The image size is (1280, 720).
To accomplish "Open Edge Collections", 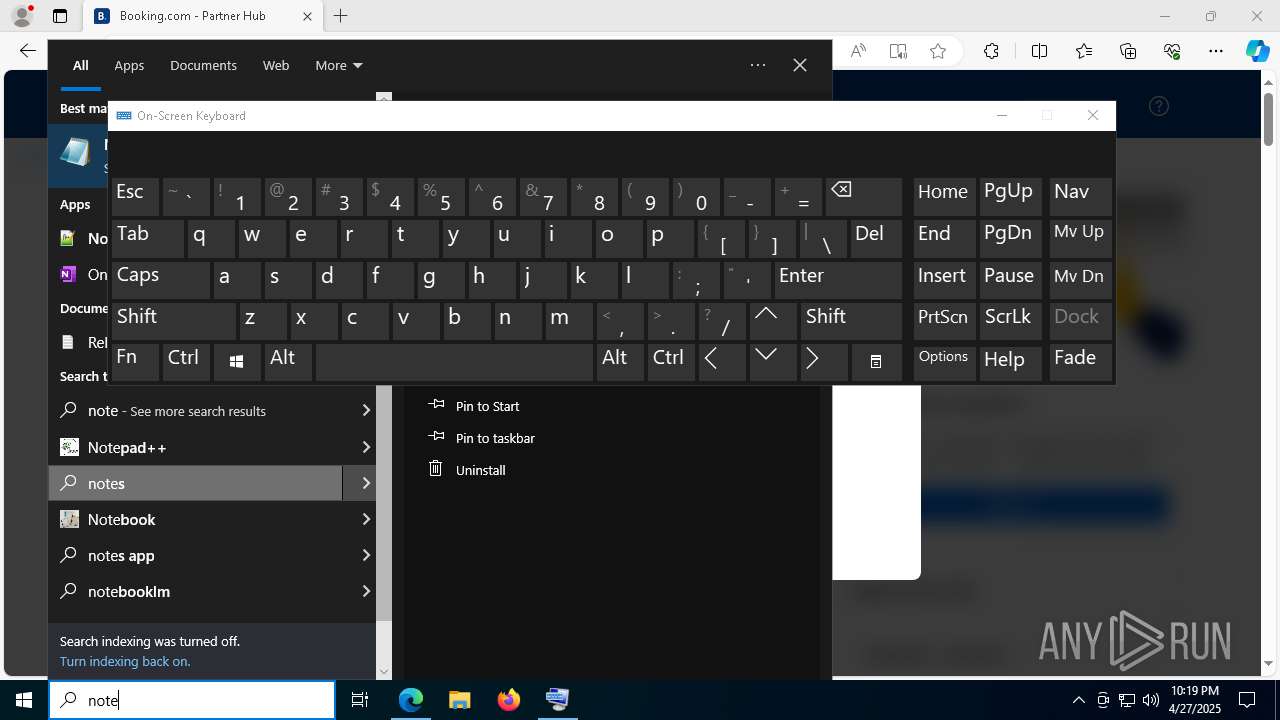I will pos(1128,51).
